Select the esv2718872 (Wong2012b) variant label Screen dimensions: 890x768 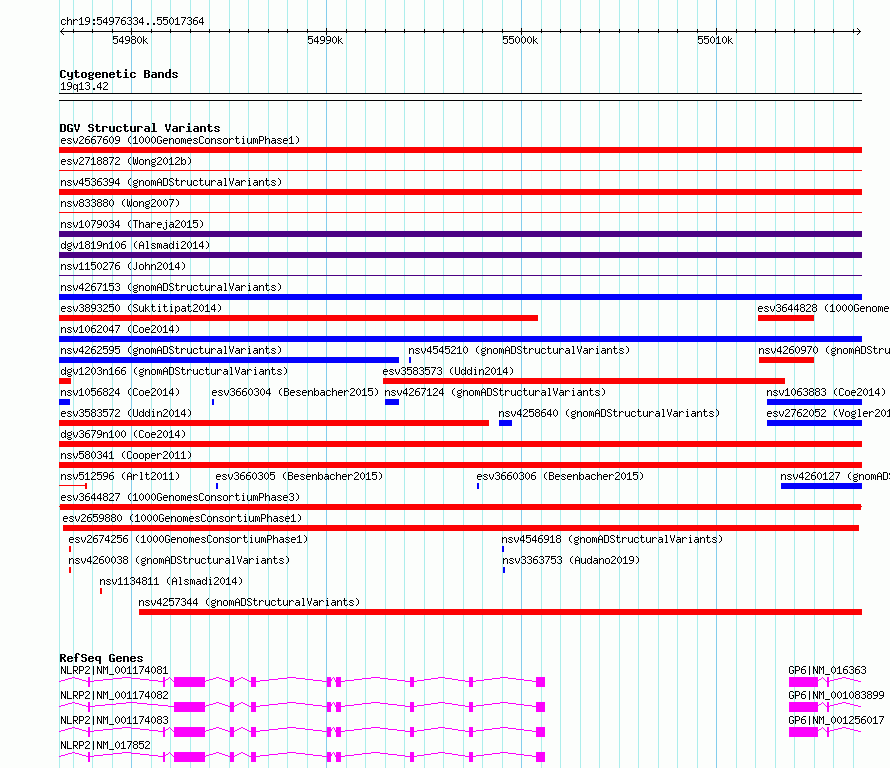click(126, 161)
